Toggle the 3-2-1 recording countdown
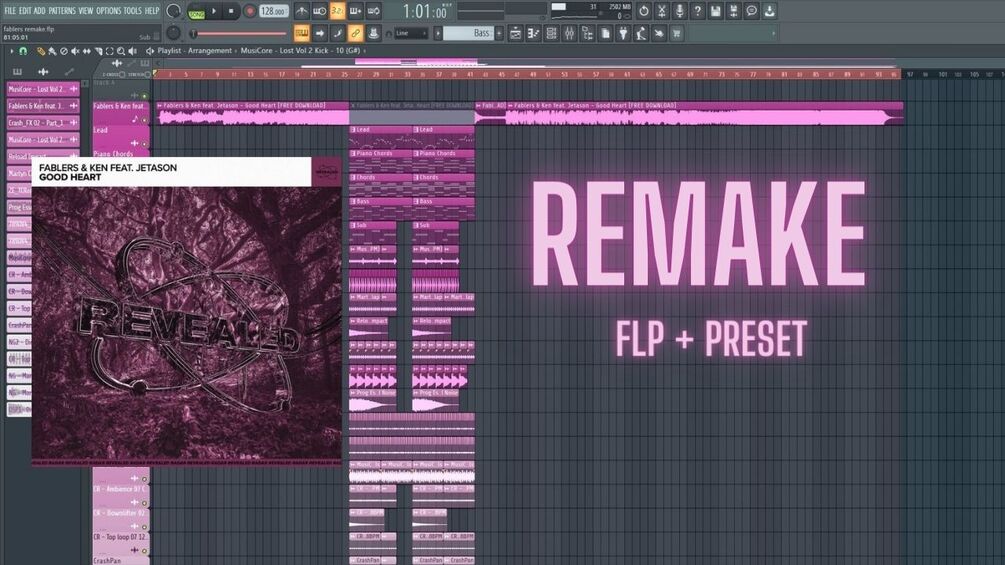 pyautogui.click(x=337, y=11)
